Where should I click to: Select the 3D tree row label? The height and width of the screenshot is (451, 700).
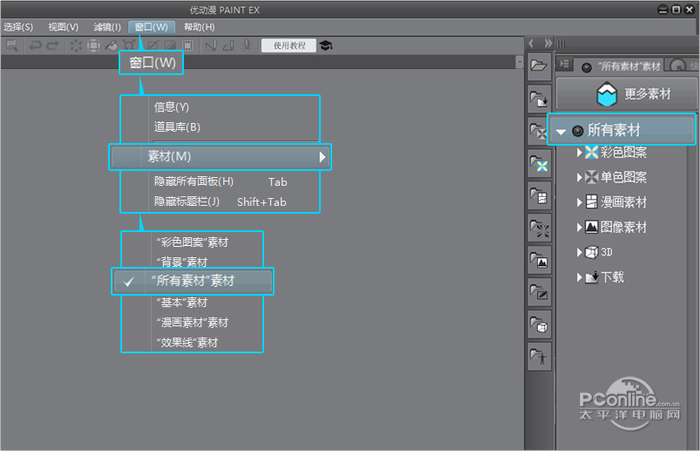(x=606, y=253)
